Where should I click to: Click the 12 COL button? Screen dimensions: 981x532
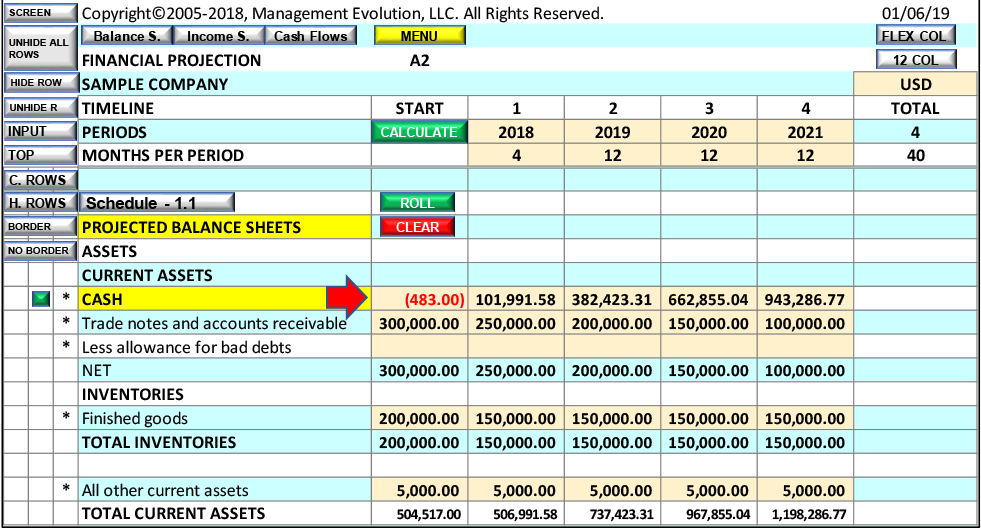915,60
